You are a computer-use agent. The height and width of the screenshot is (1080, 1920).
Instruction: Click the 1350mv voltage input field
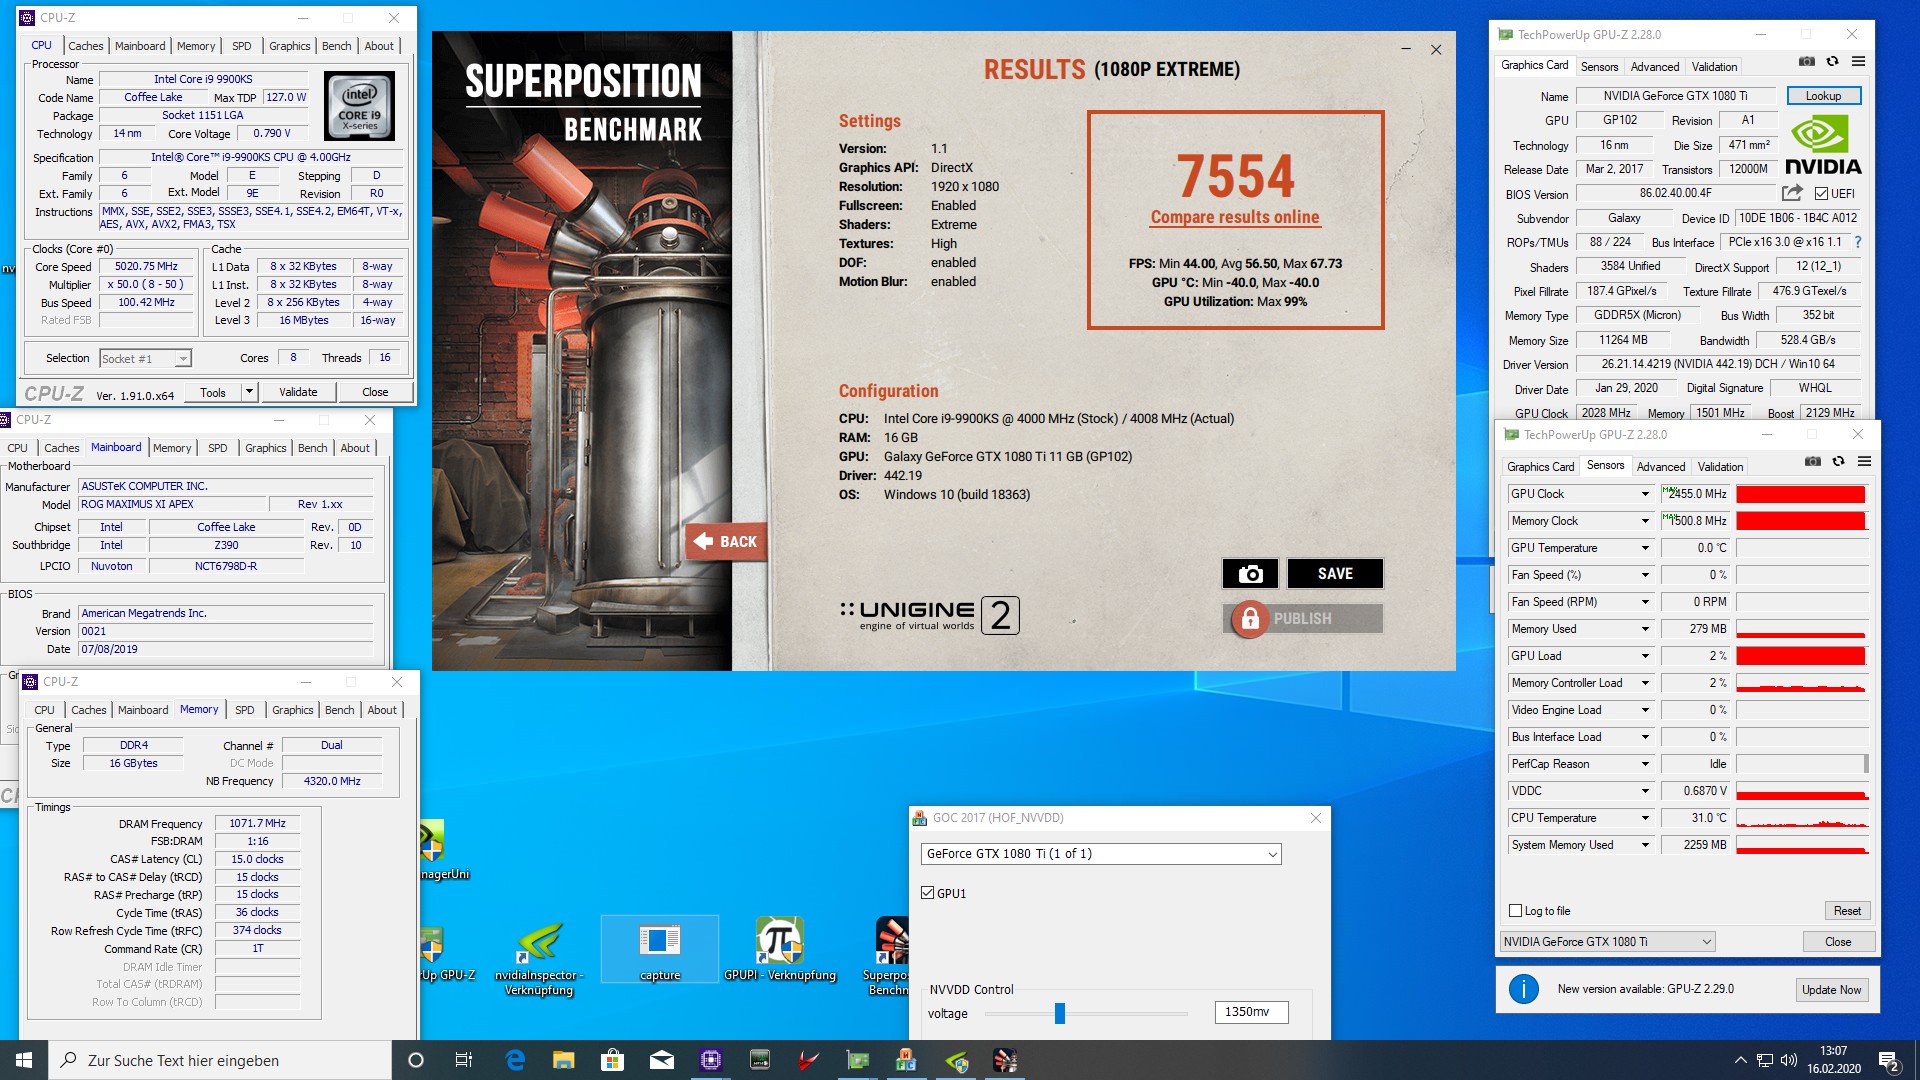coord(1251,1012)
